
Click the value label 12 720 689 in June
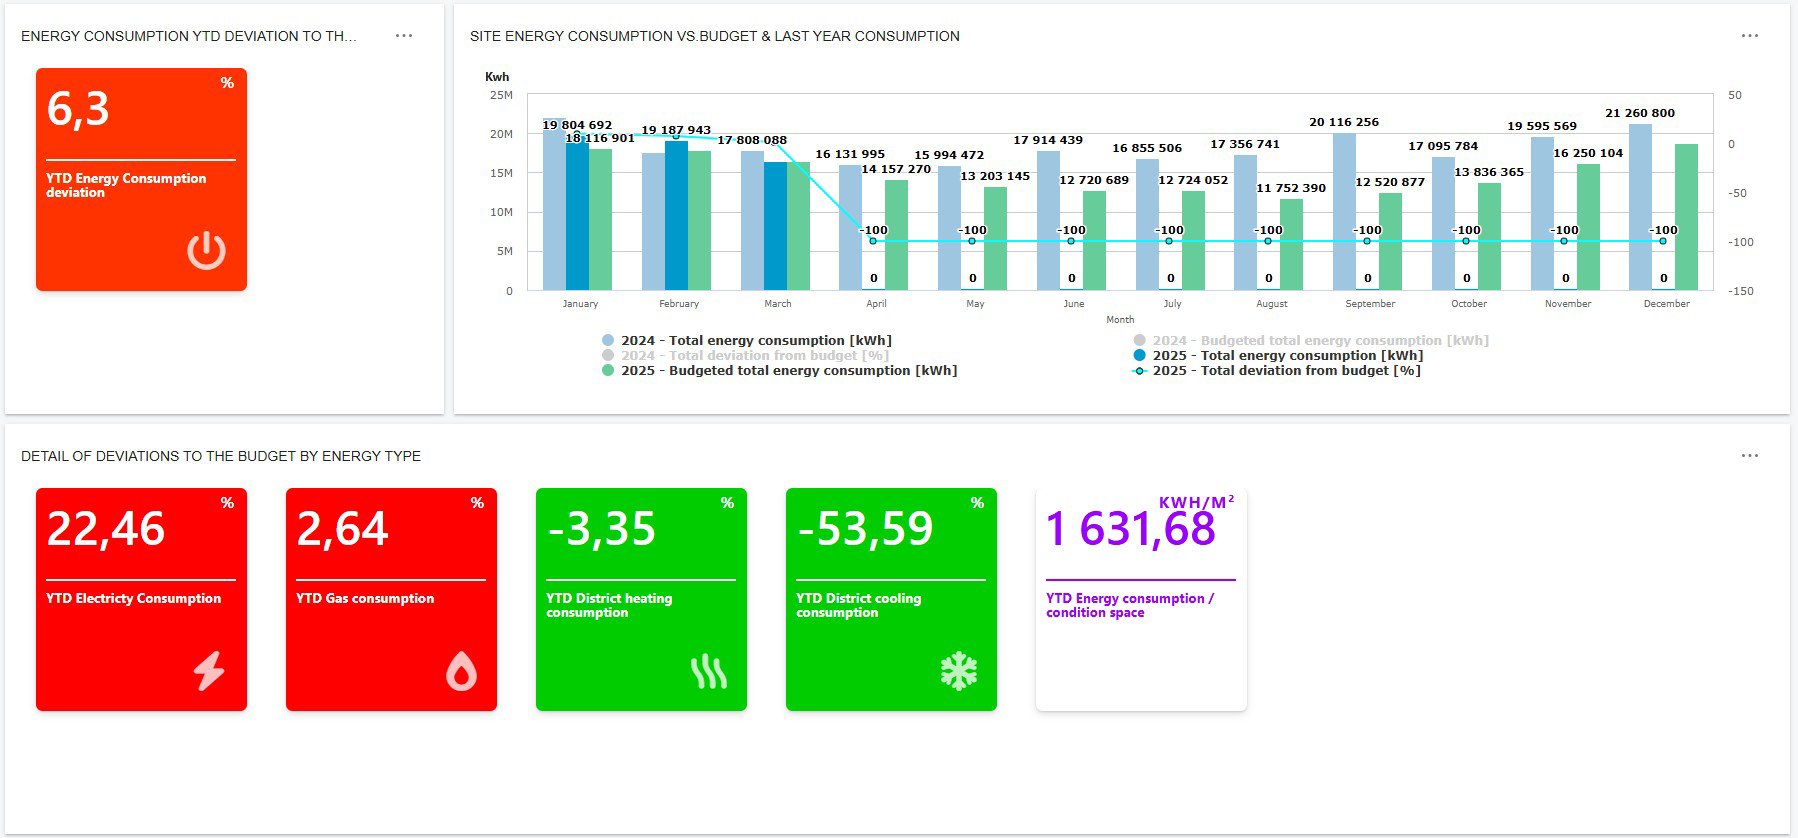click(1094, 180)
